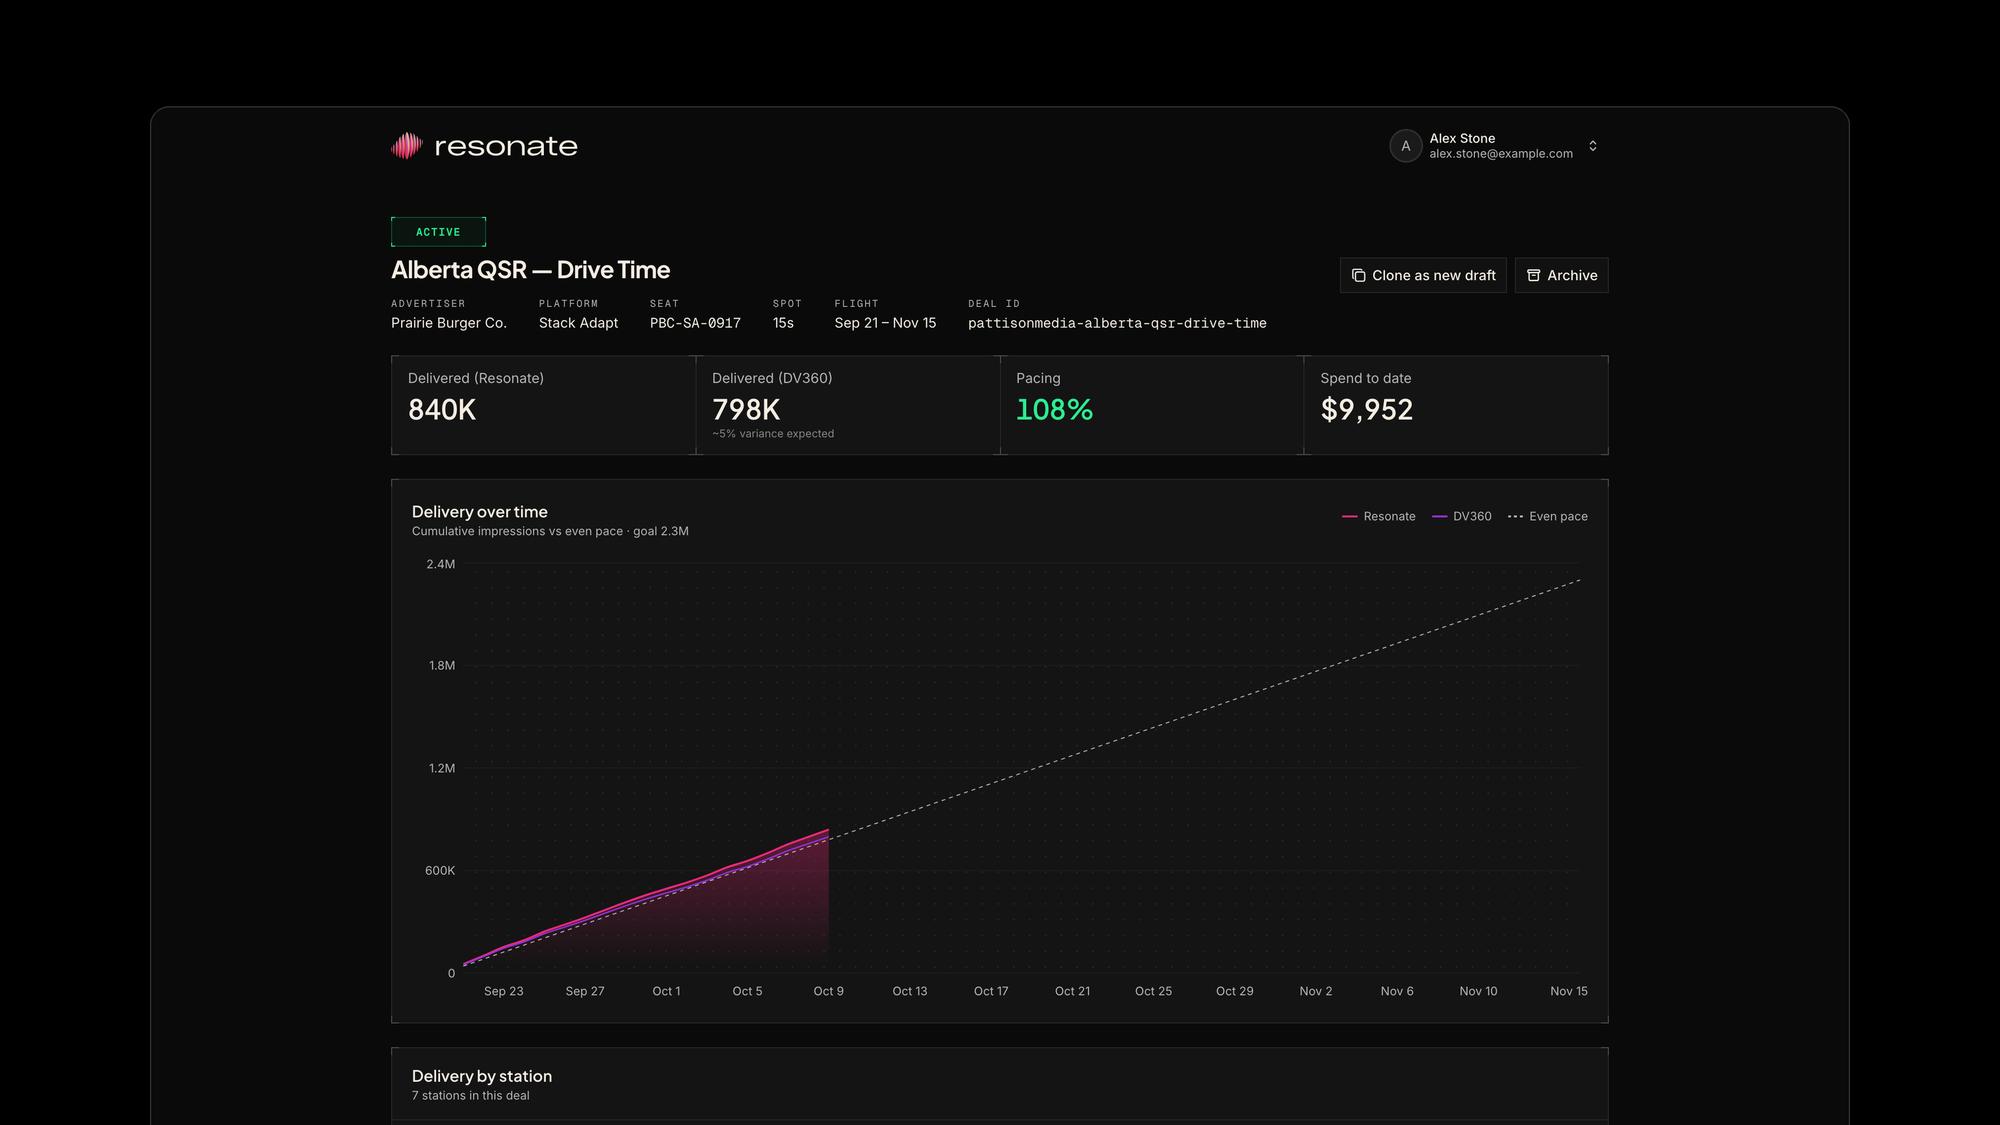
Task: Click the Oct 9 axis label
Action: (x=828, y=991)
